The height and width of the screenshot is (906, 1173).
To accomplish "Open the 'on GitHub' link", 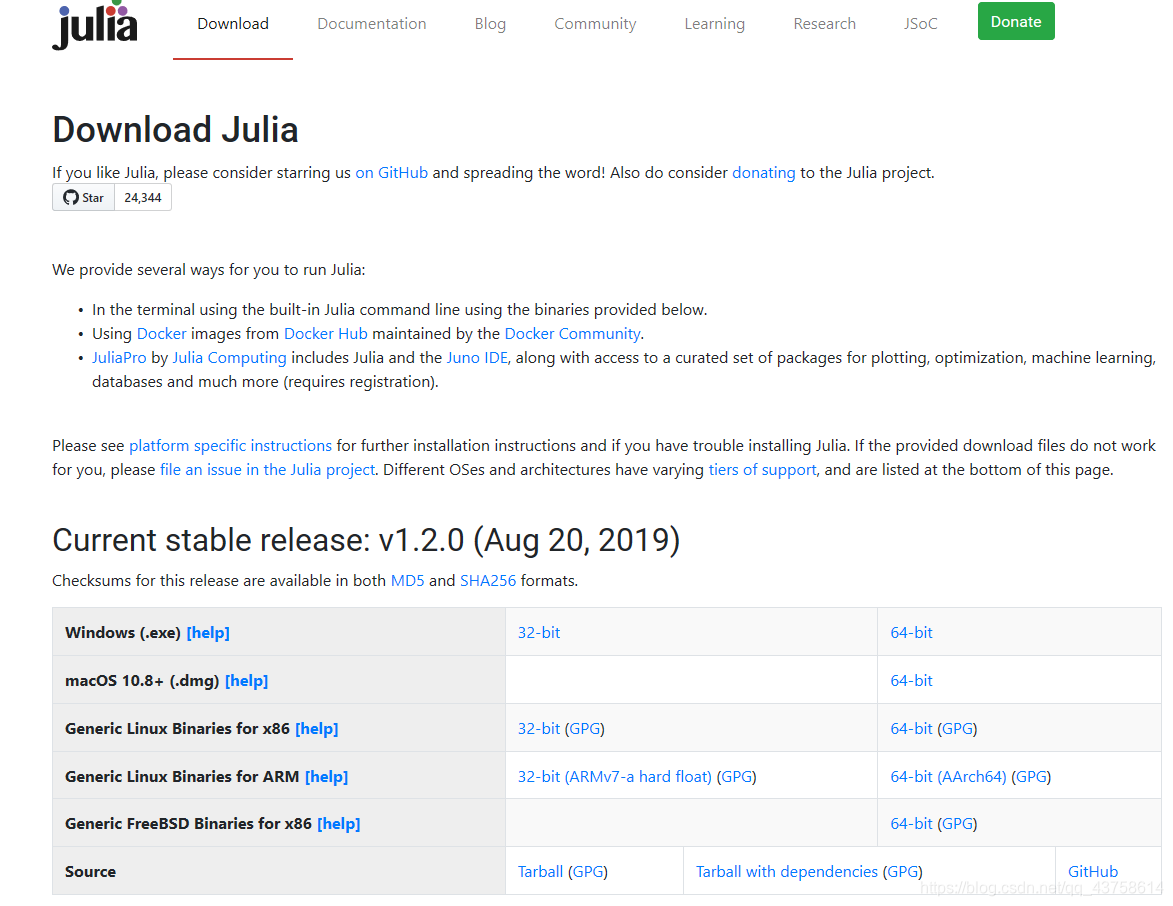I will [x=391, y=172].
